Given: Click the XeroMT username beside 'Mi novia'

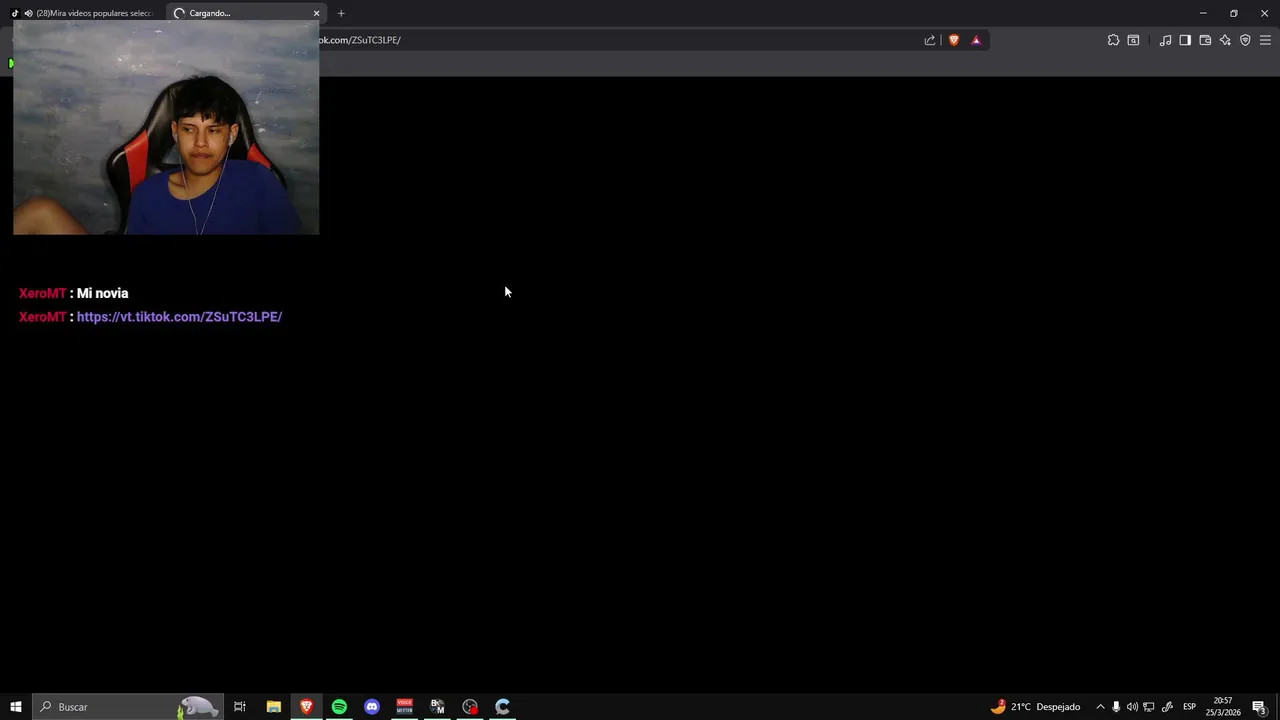Looking at the screenshot, I should pyautogui.click(x=42, y=293).
